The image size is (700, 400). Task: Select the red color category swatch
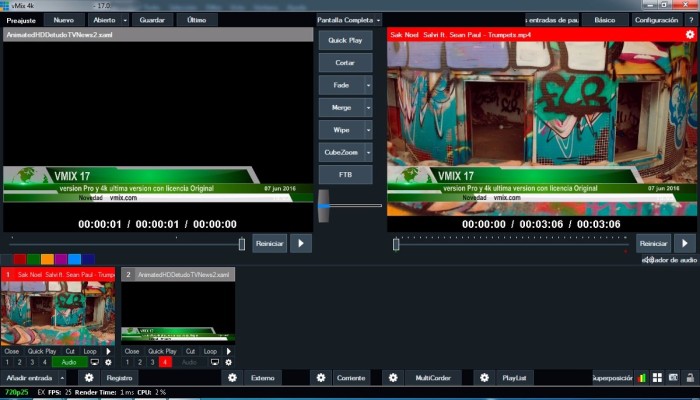click(x=20, y=259)
